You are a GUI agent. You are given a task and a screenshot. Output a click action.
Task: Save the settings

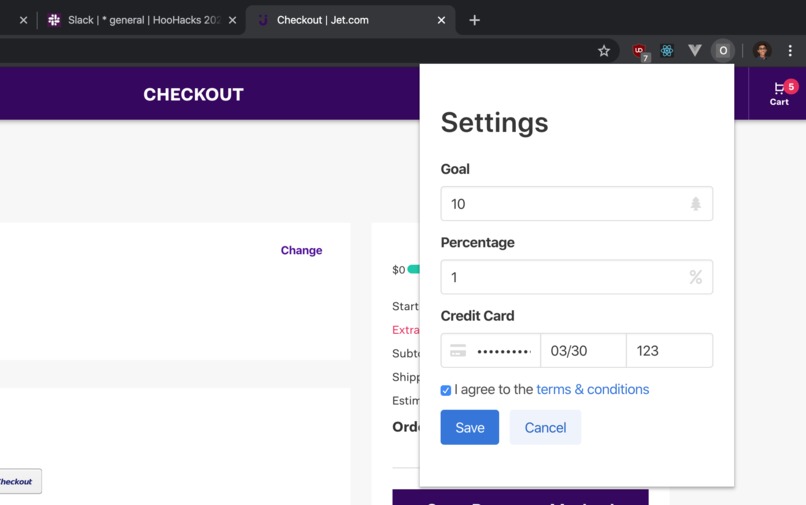click(469, 427)
